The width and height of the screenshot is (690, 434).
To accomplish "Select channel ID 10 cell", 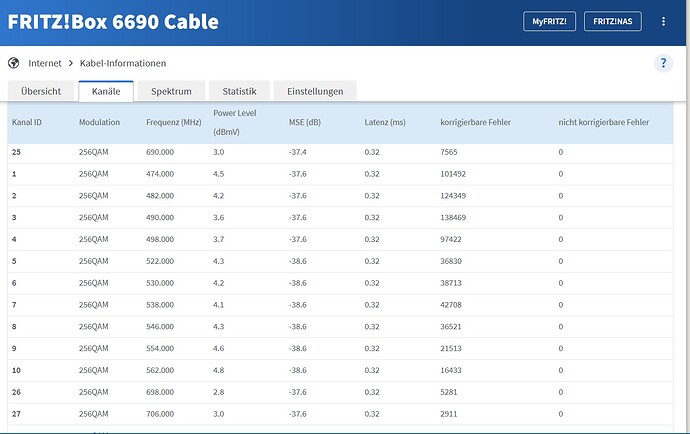I will click(x=16, y=371).
